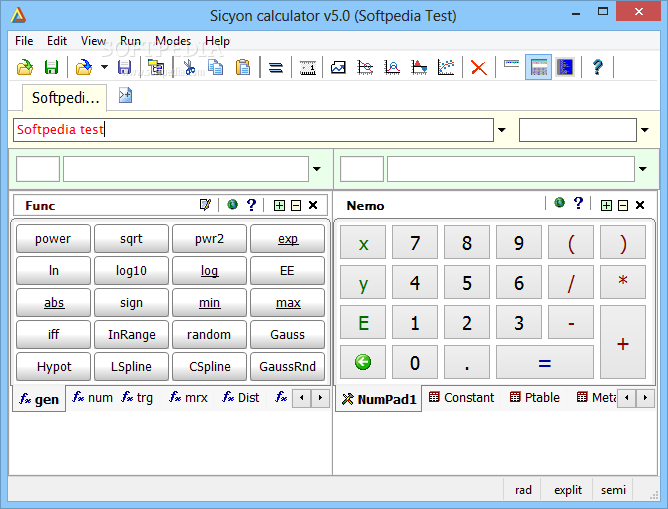The image size is (668, 509).
Task: Click the plot icon with red circle
Action: point(365,67)
